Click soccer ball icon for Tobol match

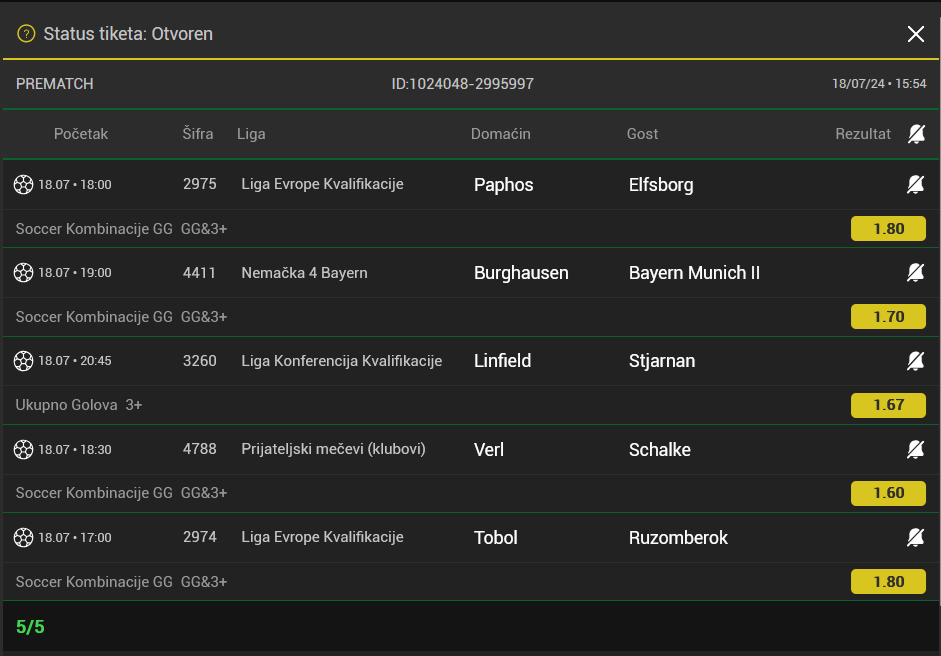coord(24,538)
